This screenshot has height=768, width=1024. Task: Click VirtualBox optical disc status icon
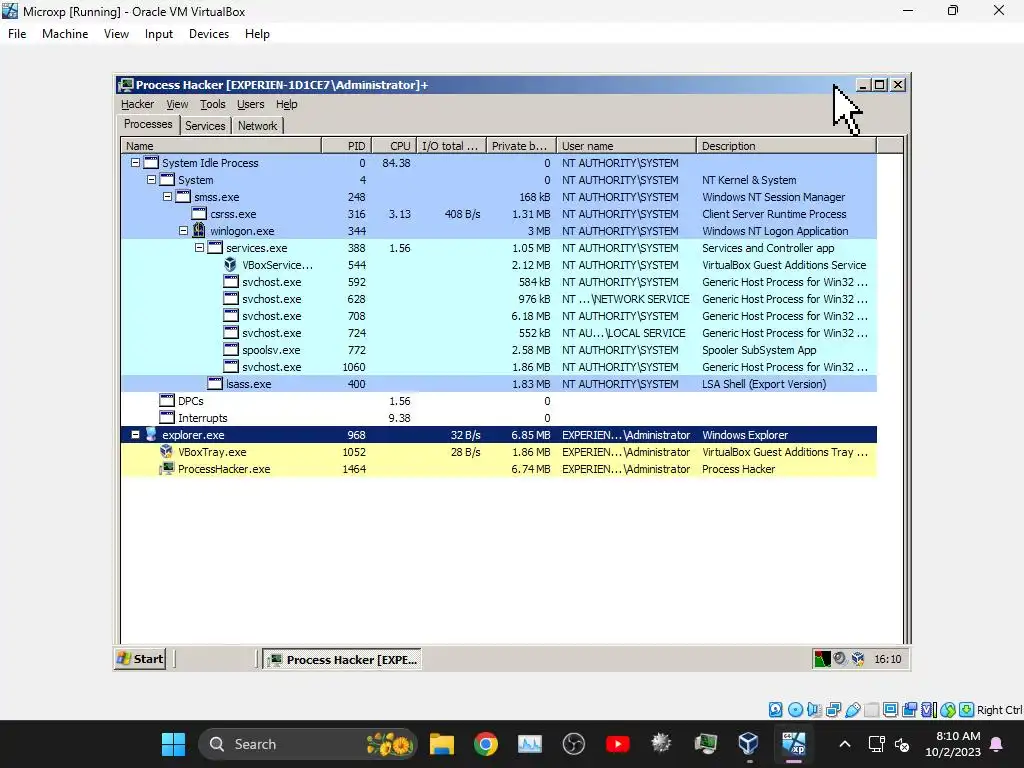pos(795,709)
